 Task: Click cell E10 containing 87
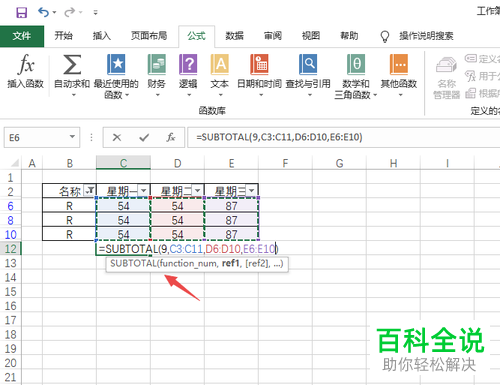tap(231, 234)
